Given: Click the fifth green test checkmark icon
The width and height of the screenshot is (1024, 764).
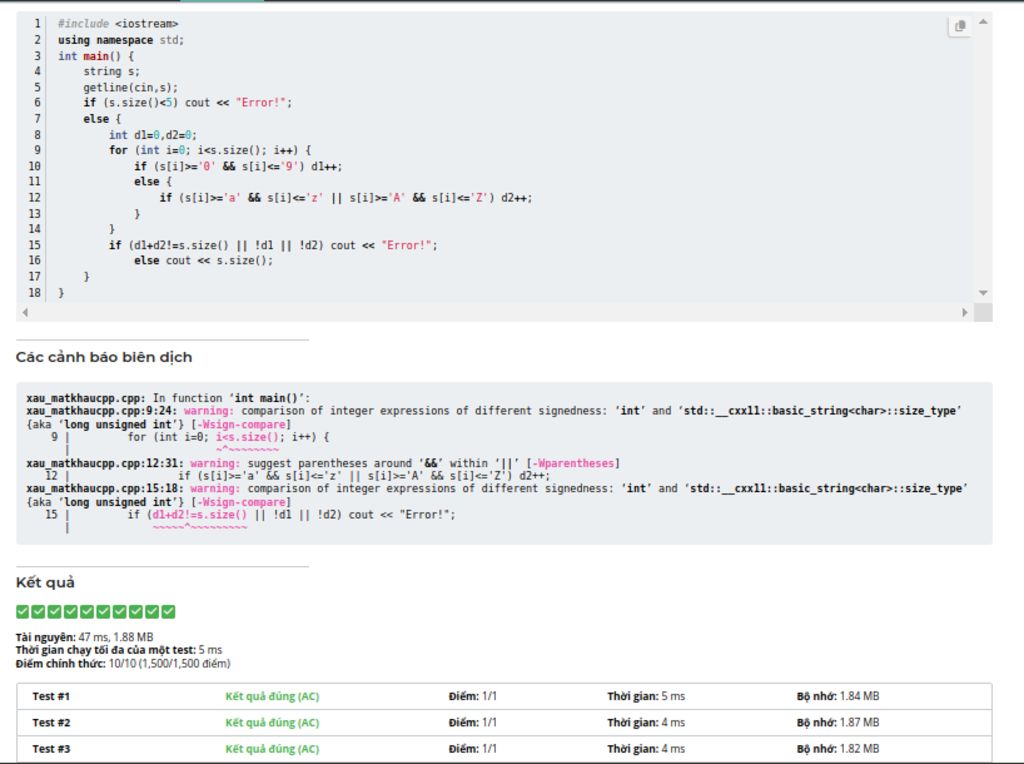Looking at the screenshot, I should 87,611.
